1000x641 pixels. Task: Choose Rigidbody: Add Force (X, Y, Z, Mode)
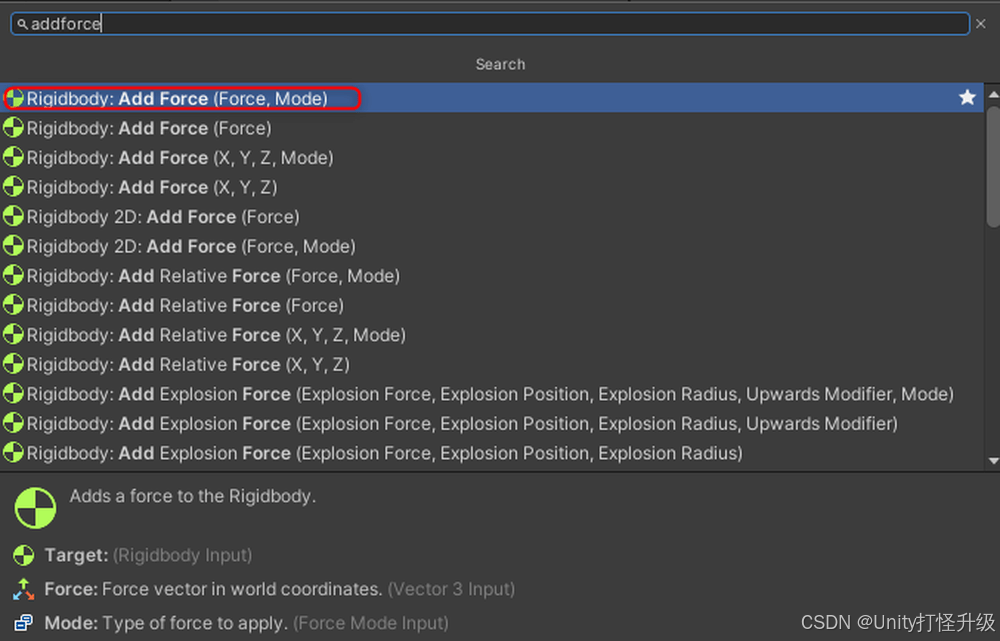click(491, 158)
